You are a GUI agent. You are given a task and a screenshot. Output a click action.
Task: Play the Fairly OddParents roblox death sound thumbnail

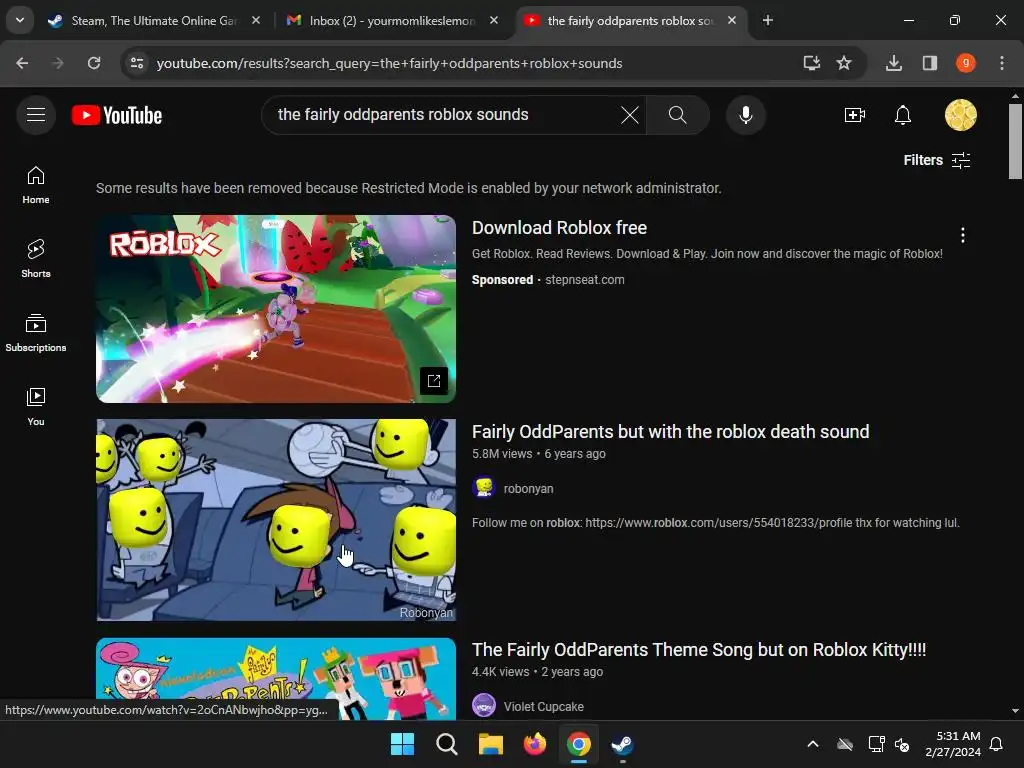pos(276,520)
